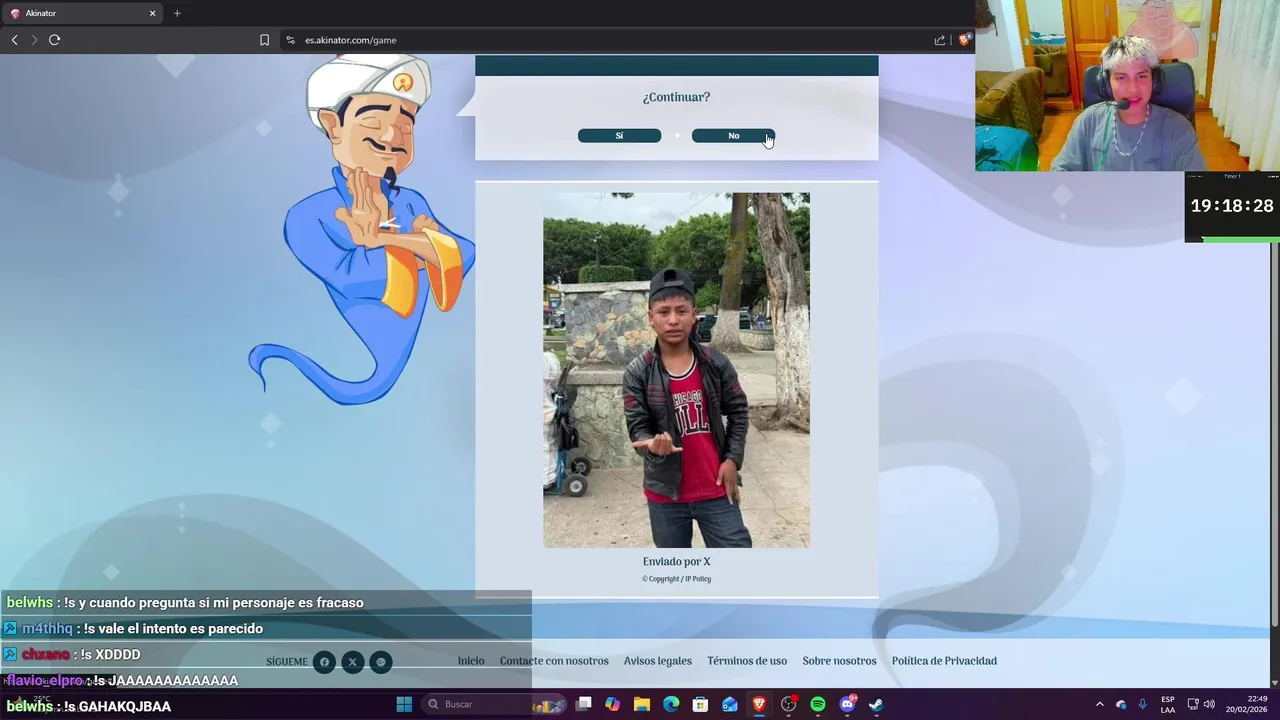This screenshot has width=1280, height=720.
Task: Open Spotify from the taskbar
Action: (818, 704)
